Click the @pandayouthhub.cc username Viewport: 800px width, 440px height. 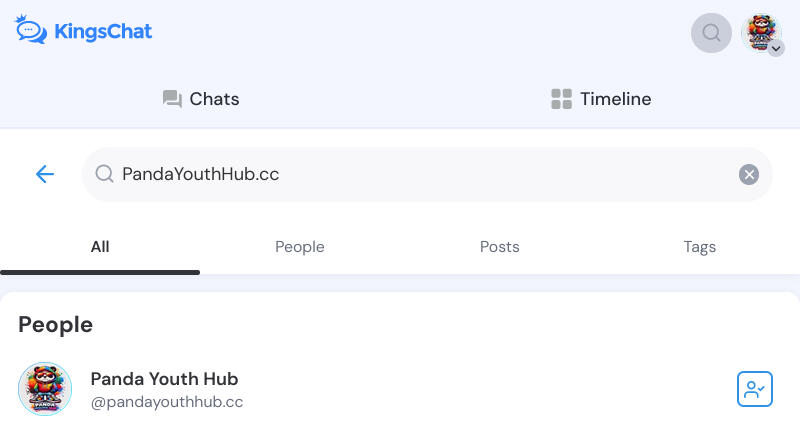(167, 402)
